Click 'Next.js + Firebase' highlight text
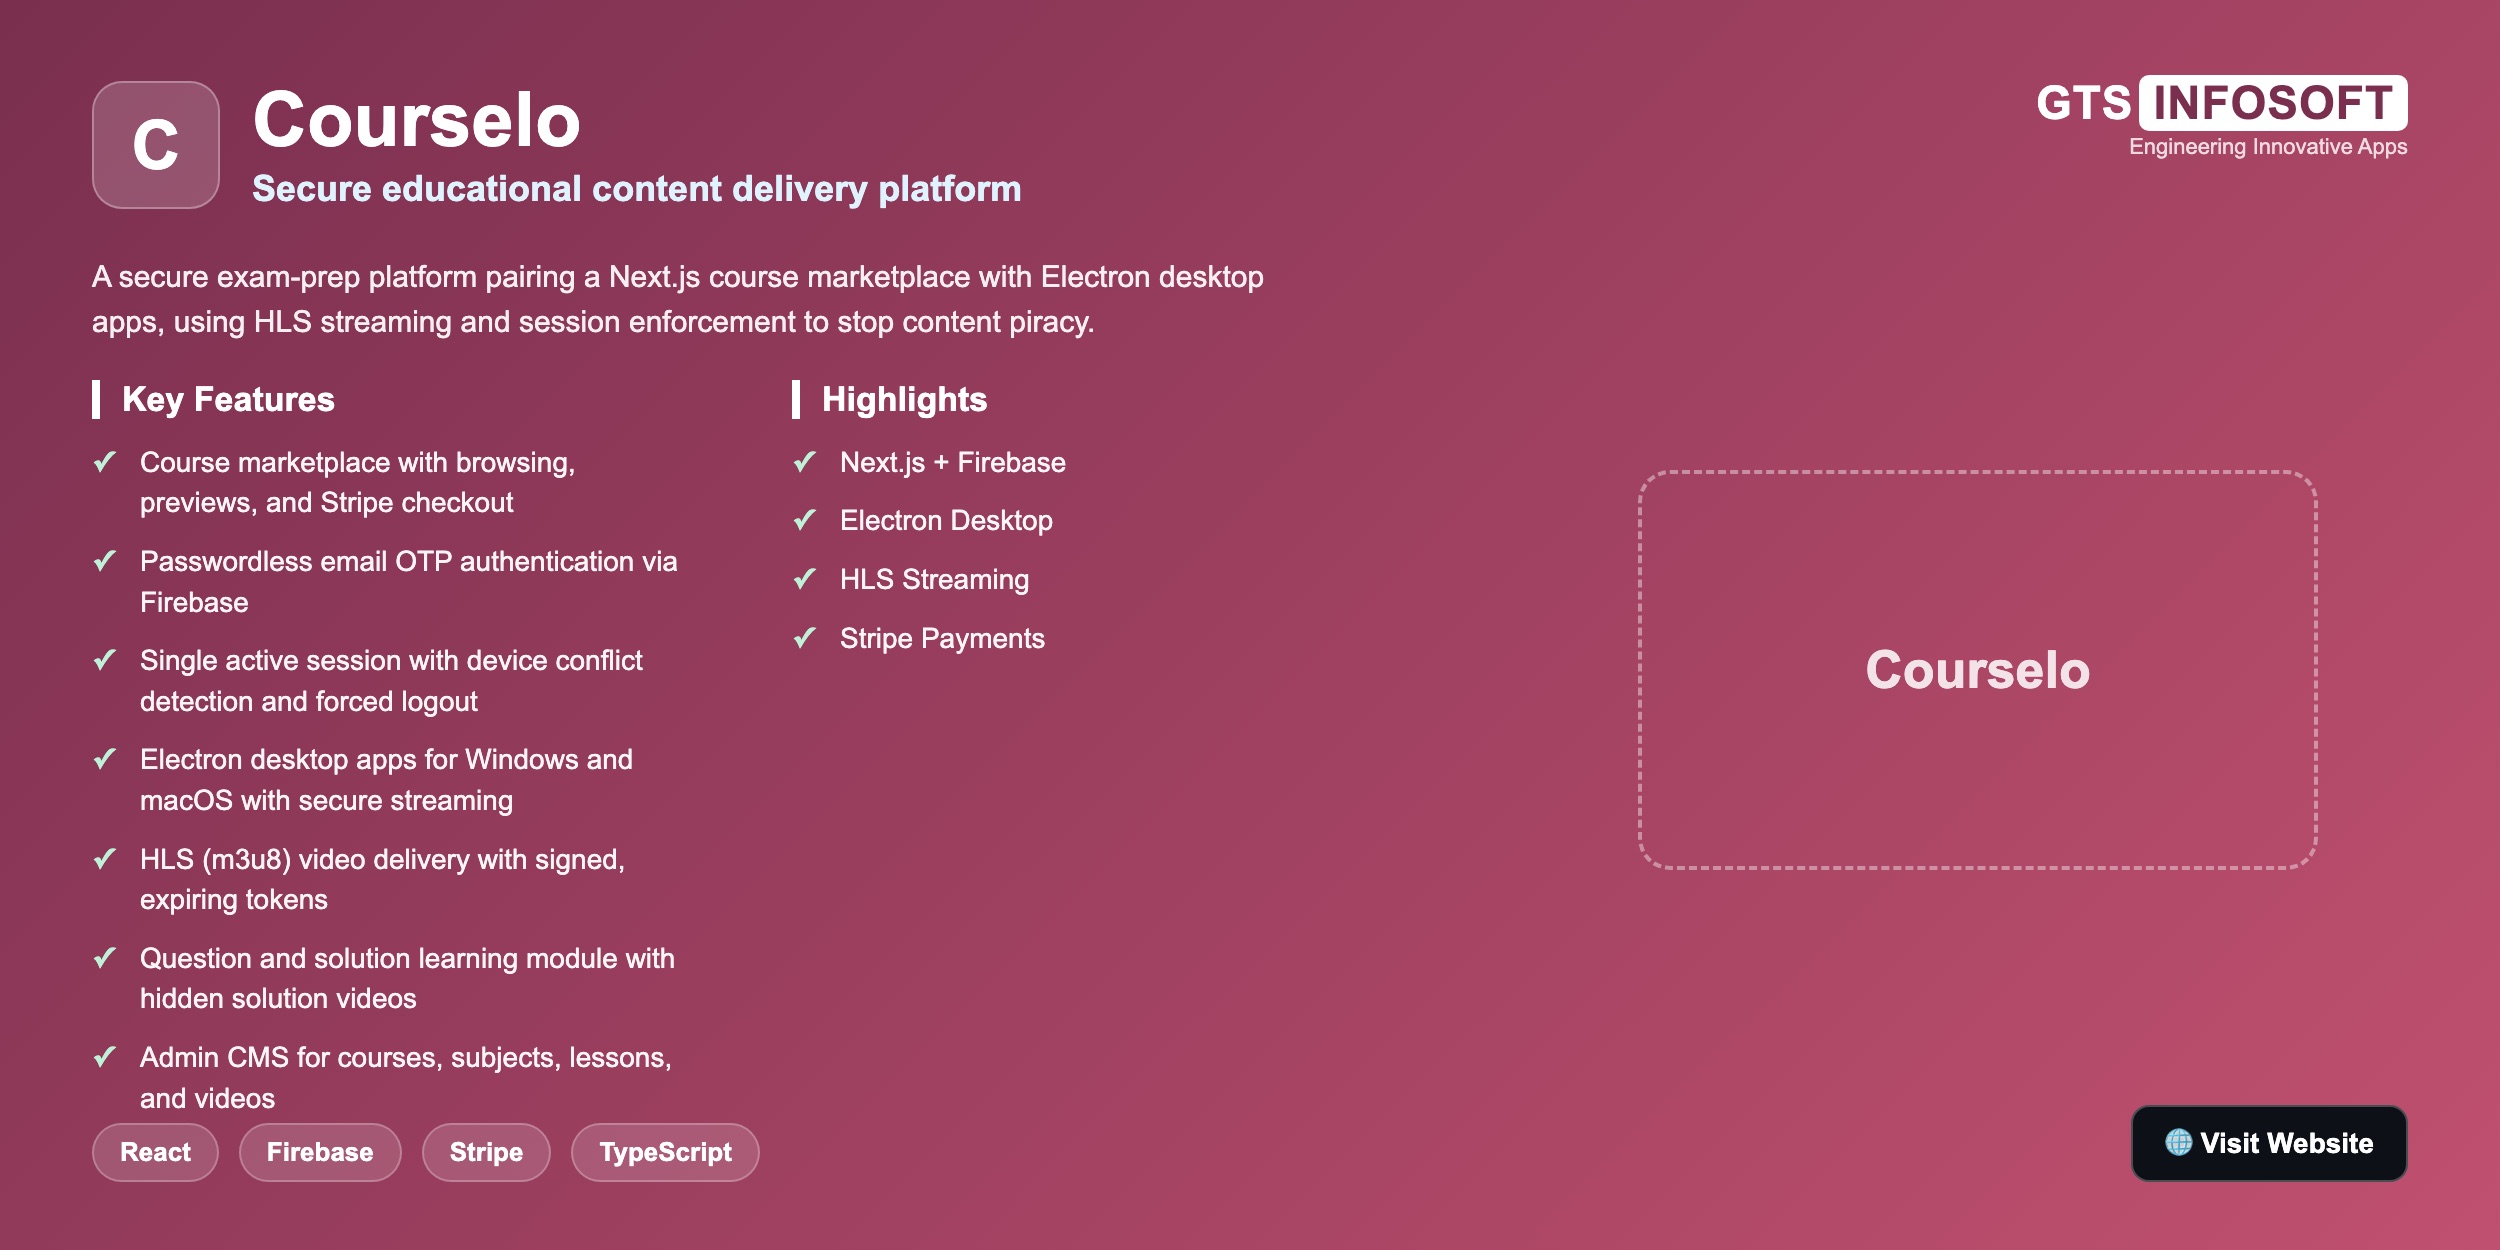This screenshot has width=2500, height=1250. [953, 462]
